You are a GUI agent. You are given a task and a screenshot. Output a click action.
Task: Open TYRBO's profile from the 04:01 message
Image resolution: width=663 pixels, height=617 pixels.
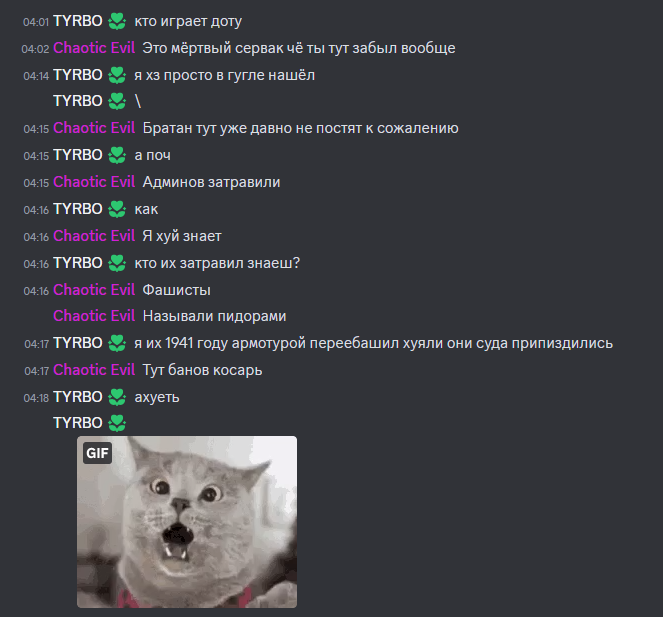78,21
